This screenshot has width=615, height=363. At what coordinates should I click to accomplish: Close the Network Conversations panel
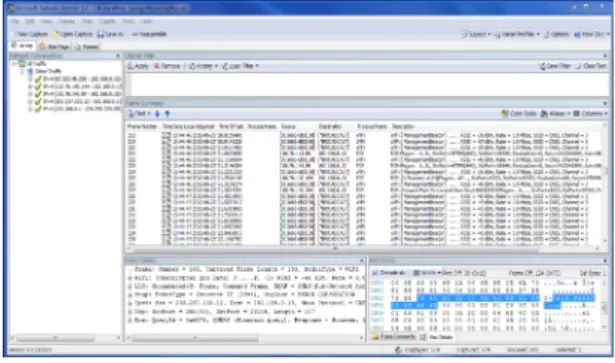118,56
